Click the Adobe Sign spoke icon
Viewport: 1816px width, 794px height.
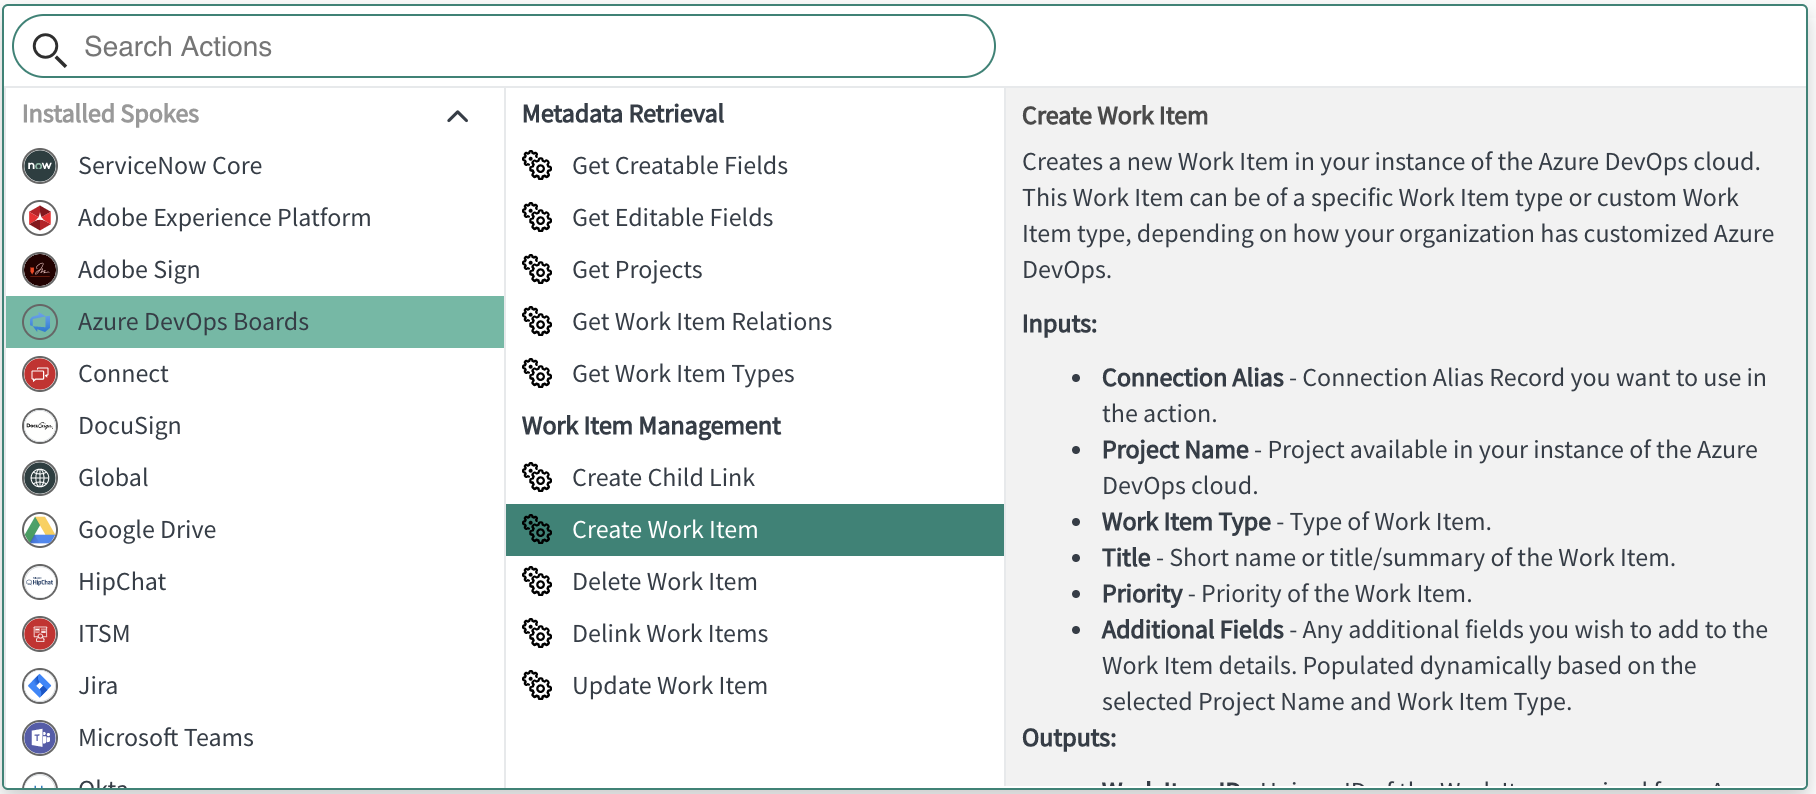point(40,270)
